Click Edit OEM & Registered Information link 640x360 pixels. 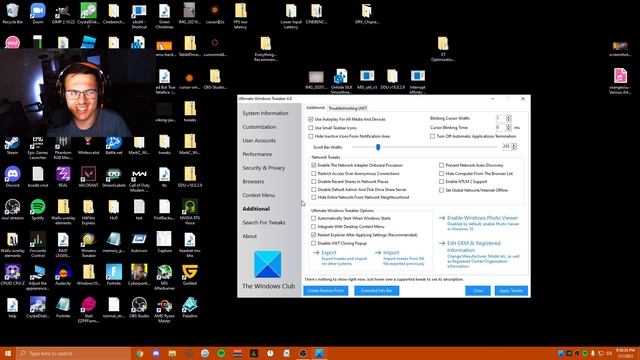tap(473, 247)
